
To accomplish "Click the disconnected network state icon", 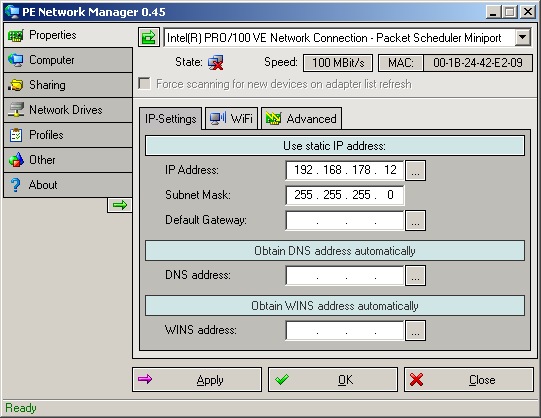I will click(x=215, y=62).
